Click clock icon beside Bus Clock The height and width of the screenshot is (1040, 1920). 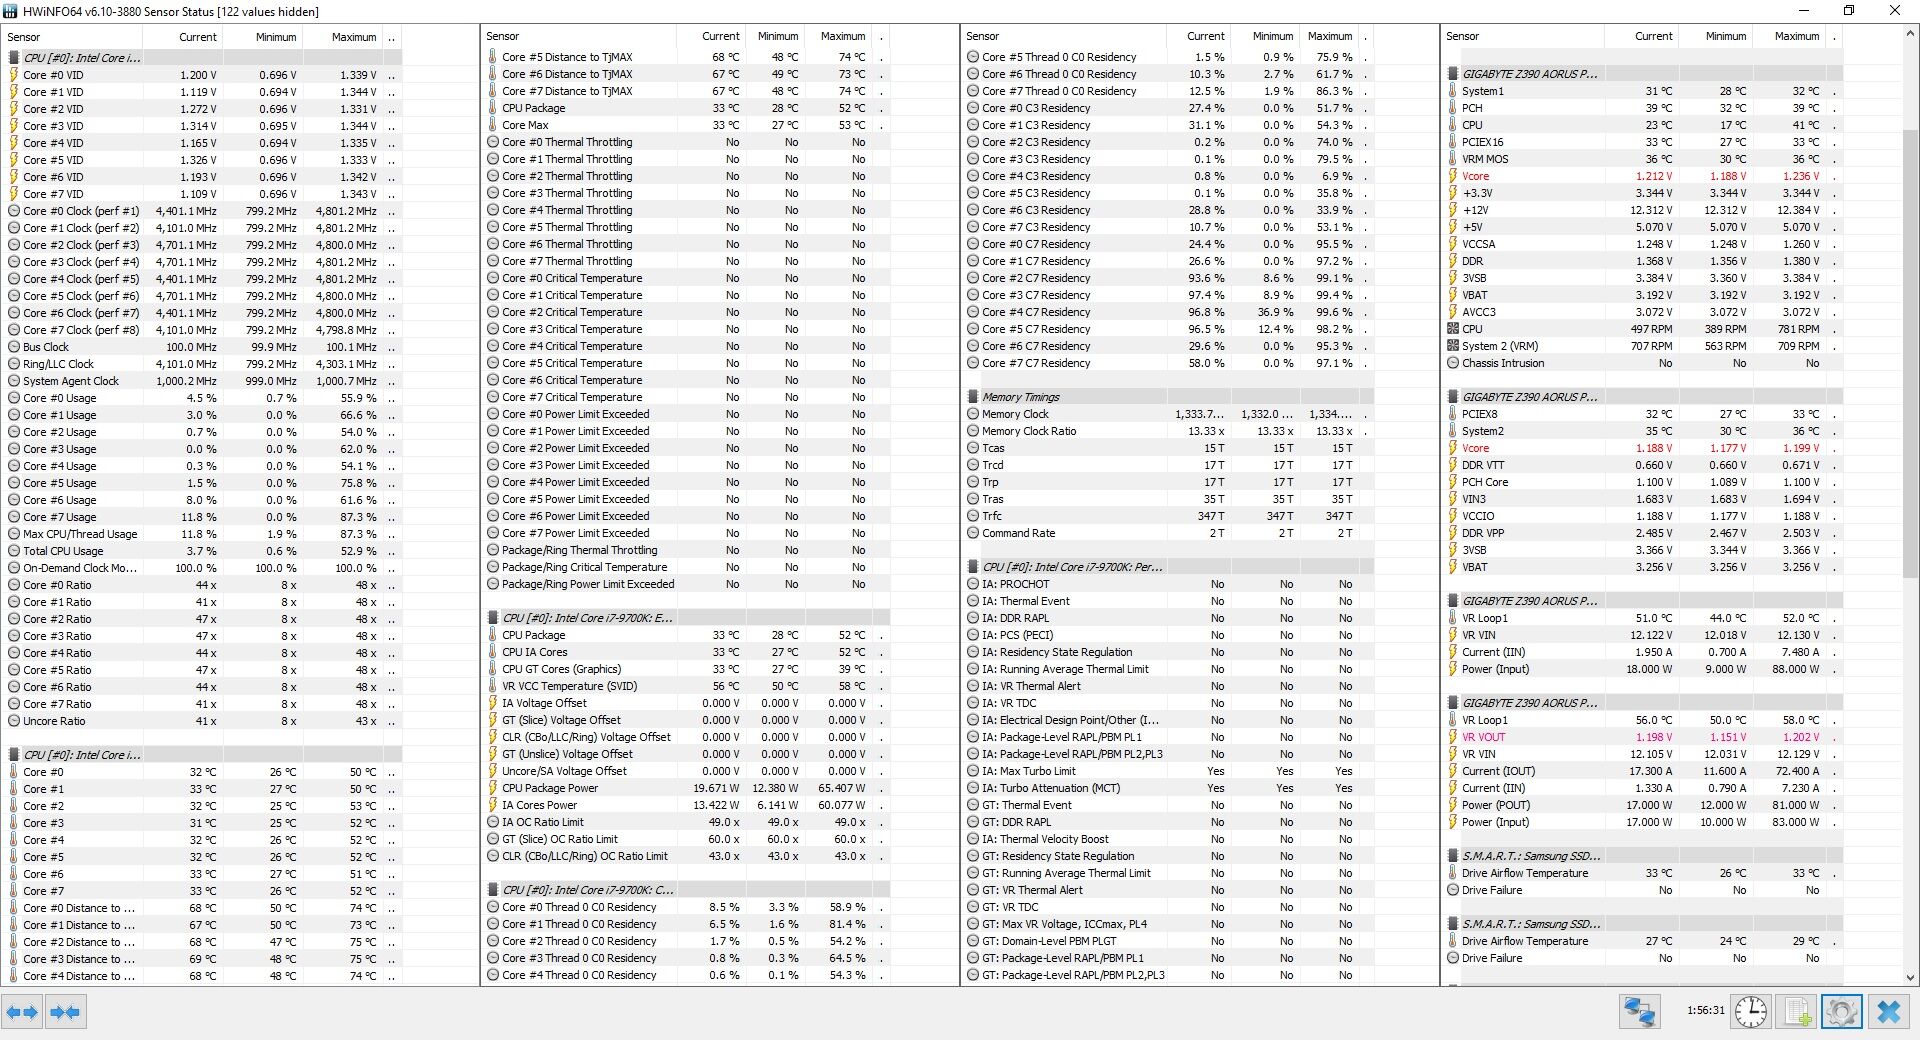[14, 347]
